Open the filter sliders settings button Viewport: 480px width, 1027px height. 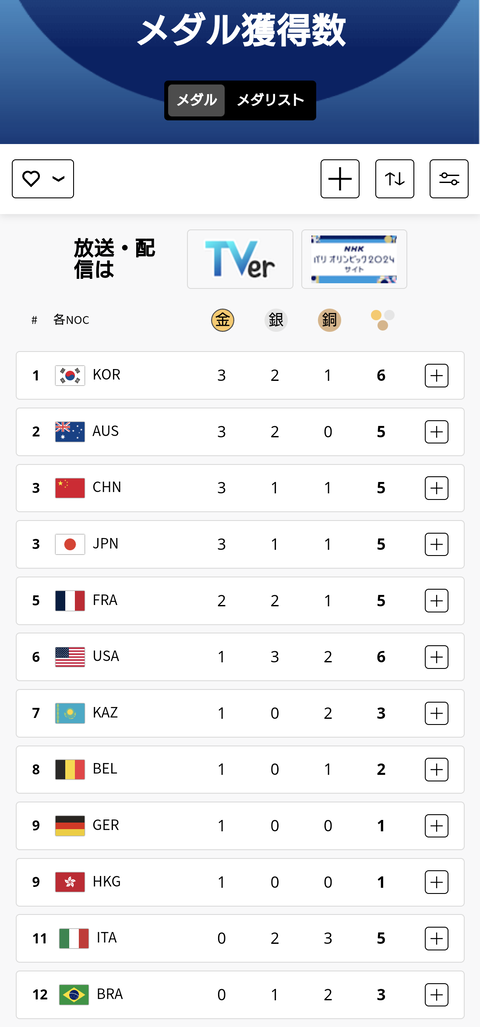coord(449,179)
